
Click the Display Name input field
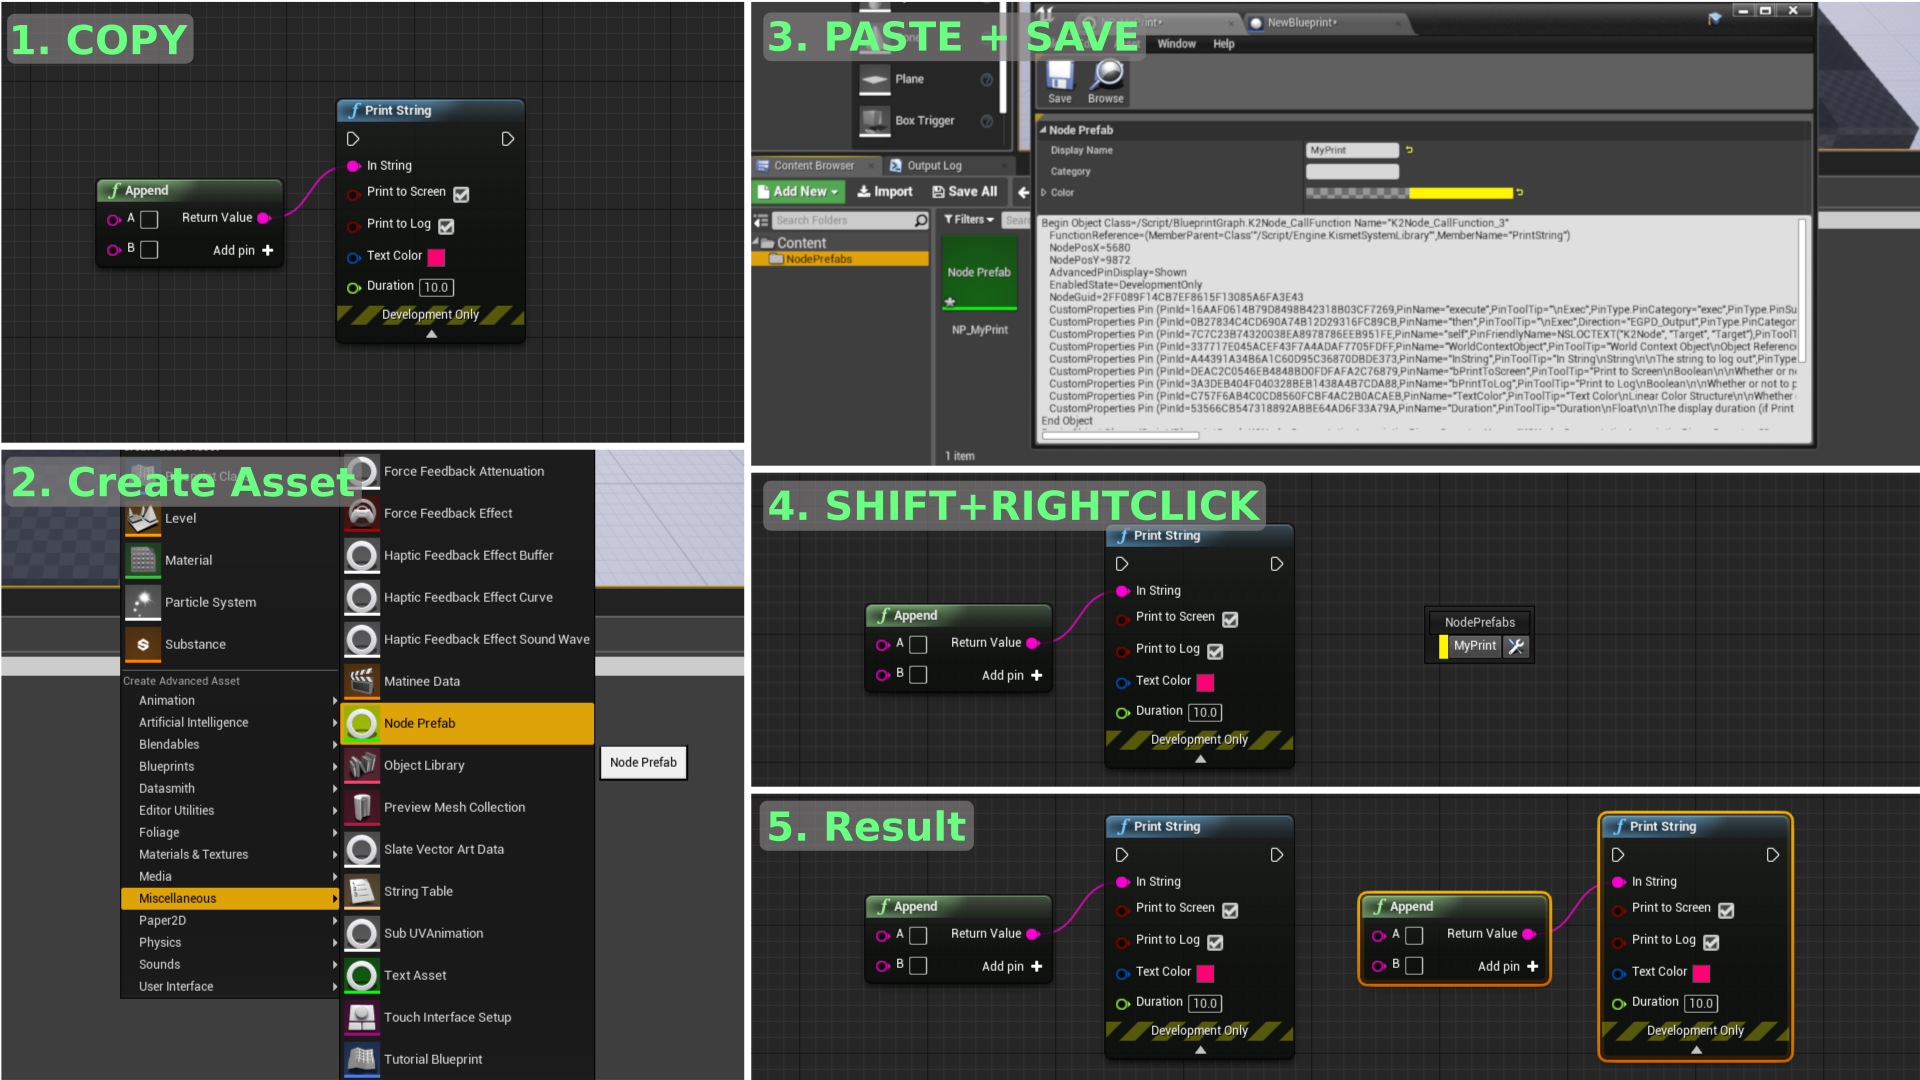click(x=1352, y=150)
